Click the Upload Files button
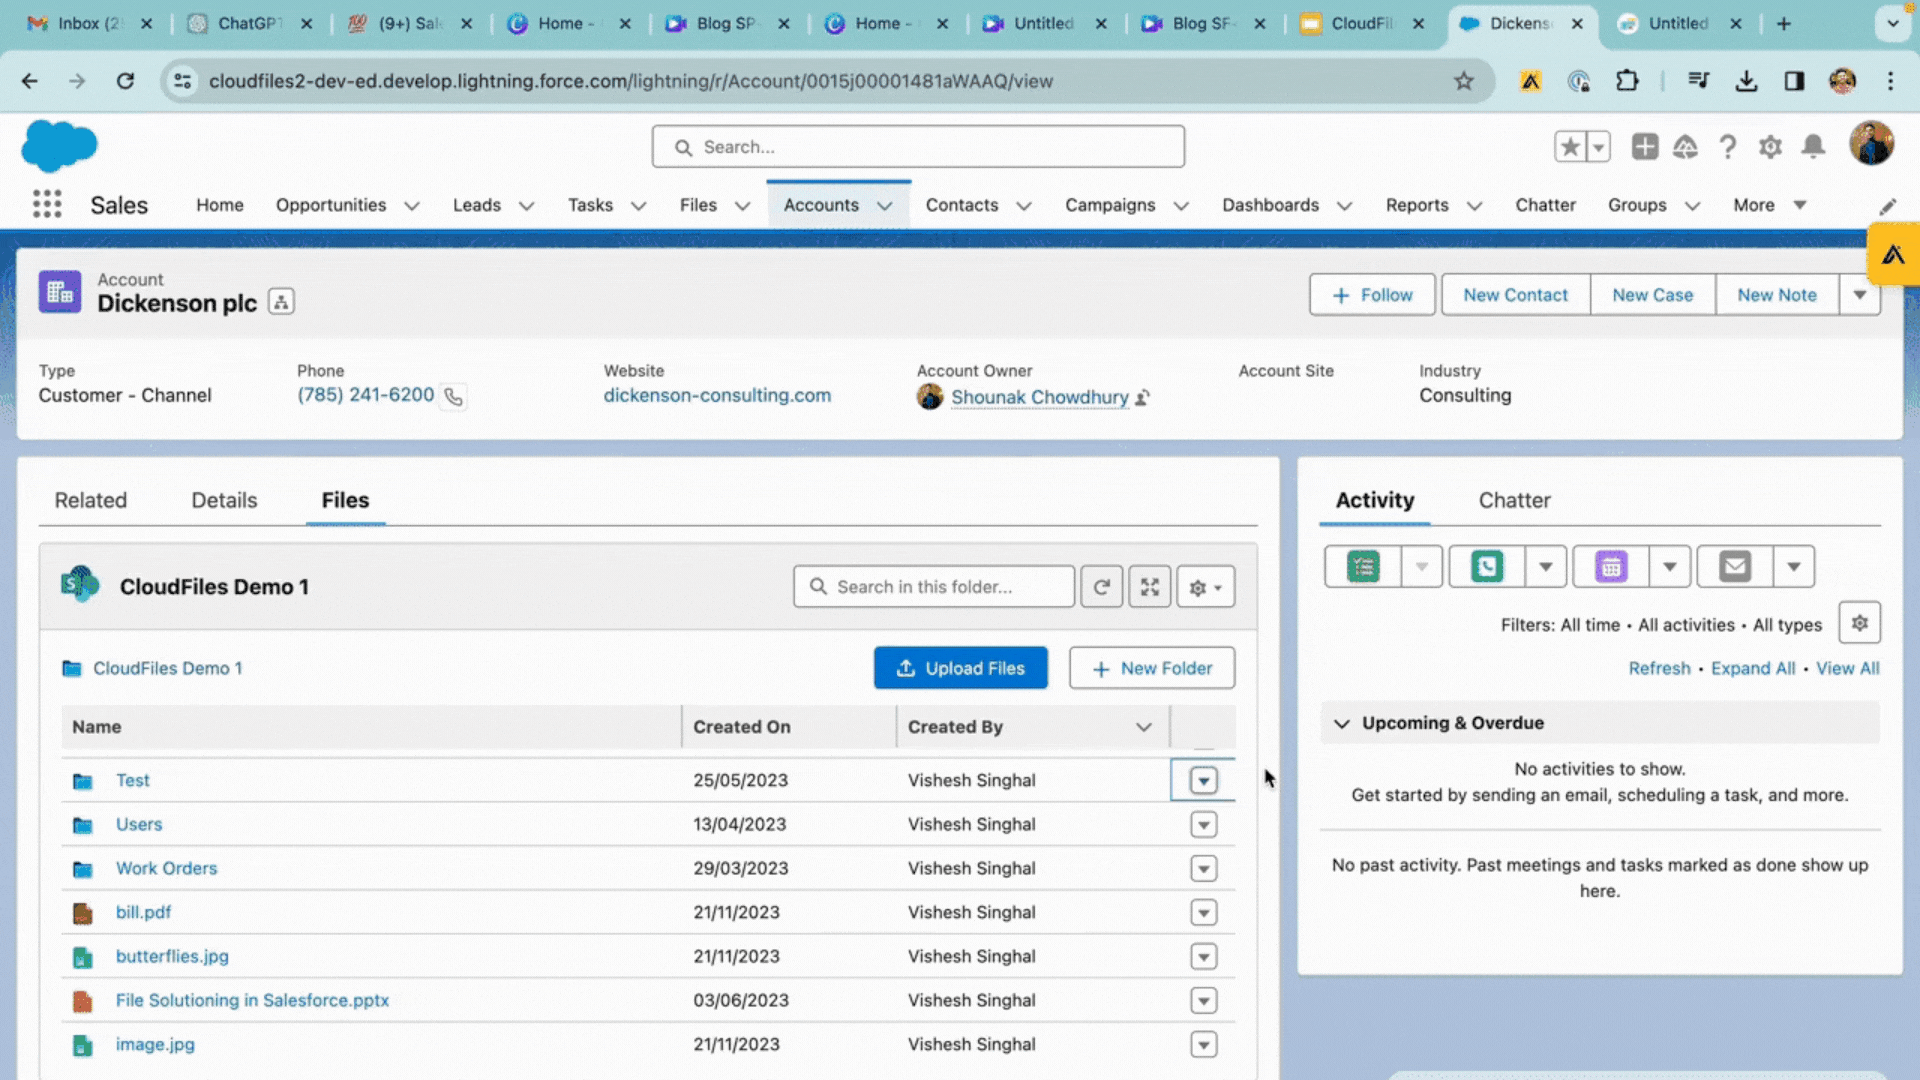1920x1080 pixels. tap(961, 668)
